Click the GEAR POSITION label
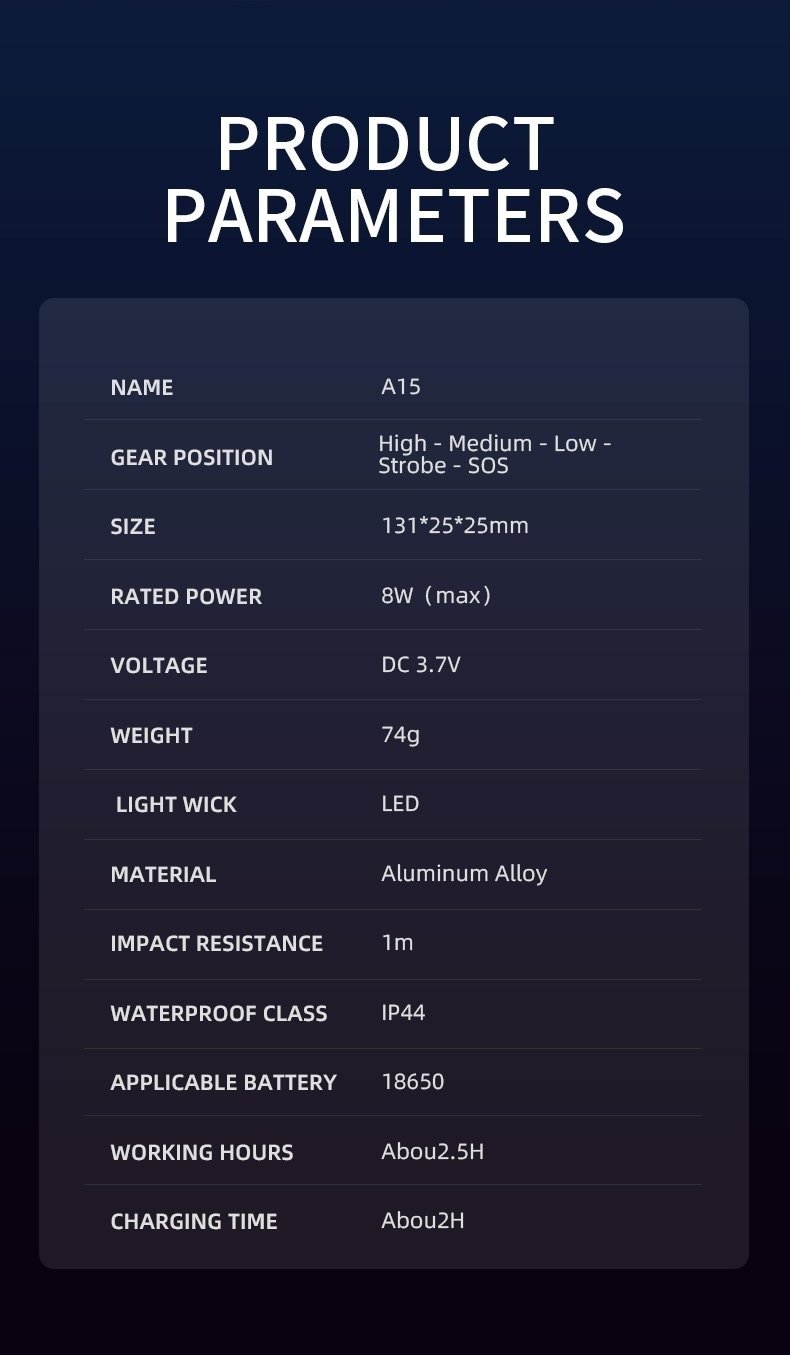Screen dimensions: 790x1355 coord(191,458)
